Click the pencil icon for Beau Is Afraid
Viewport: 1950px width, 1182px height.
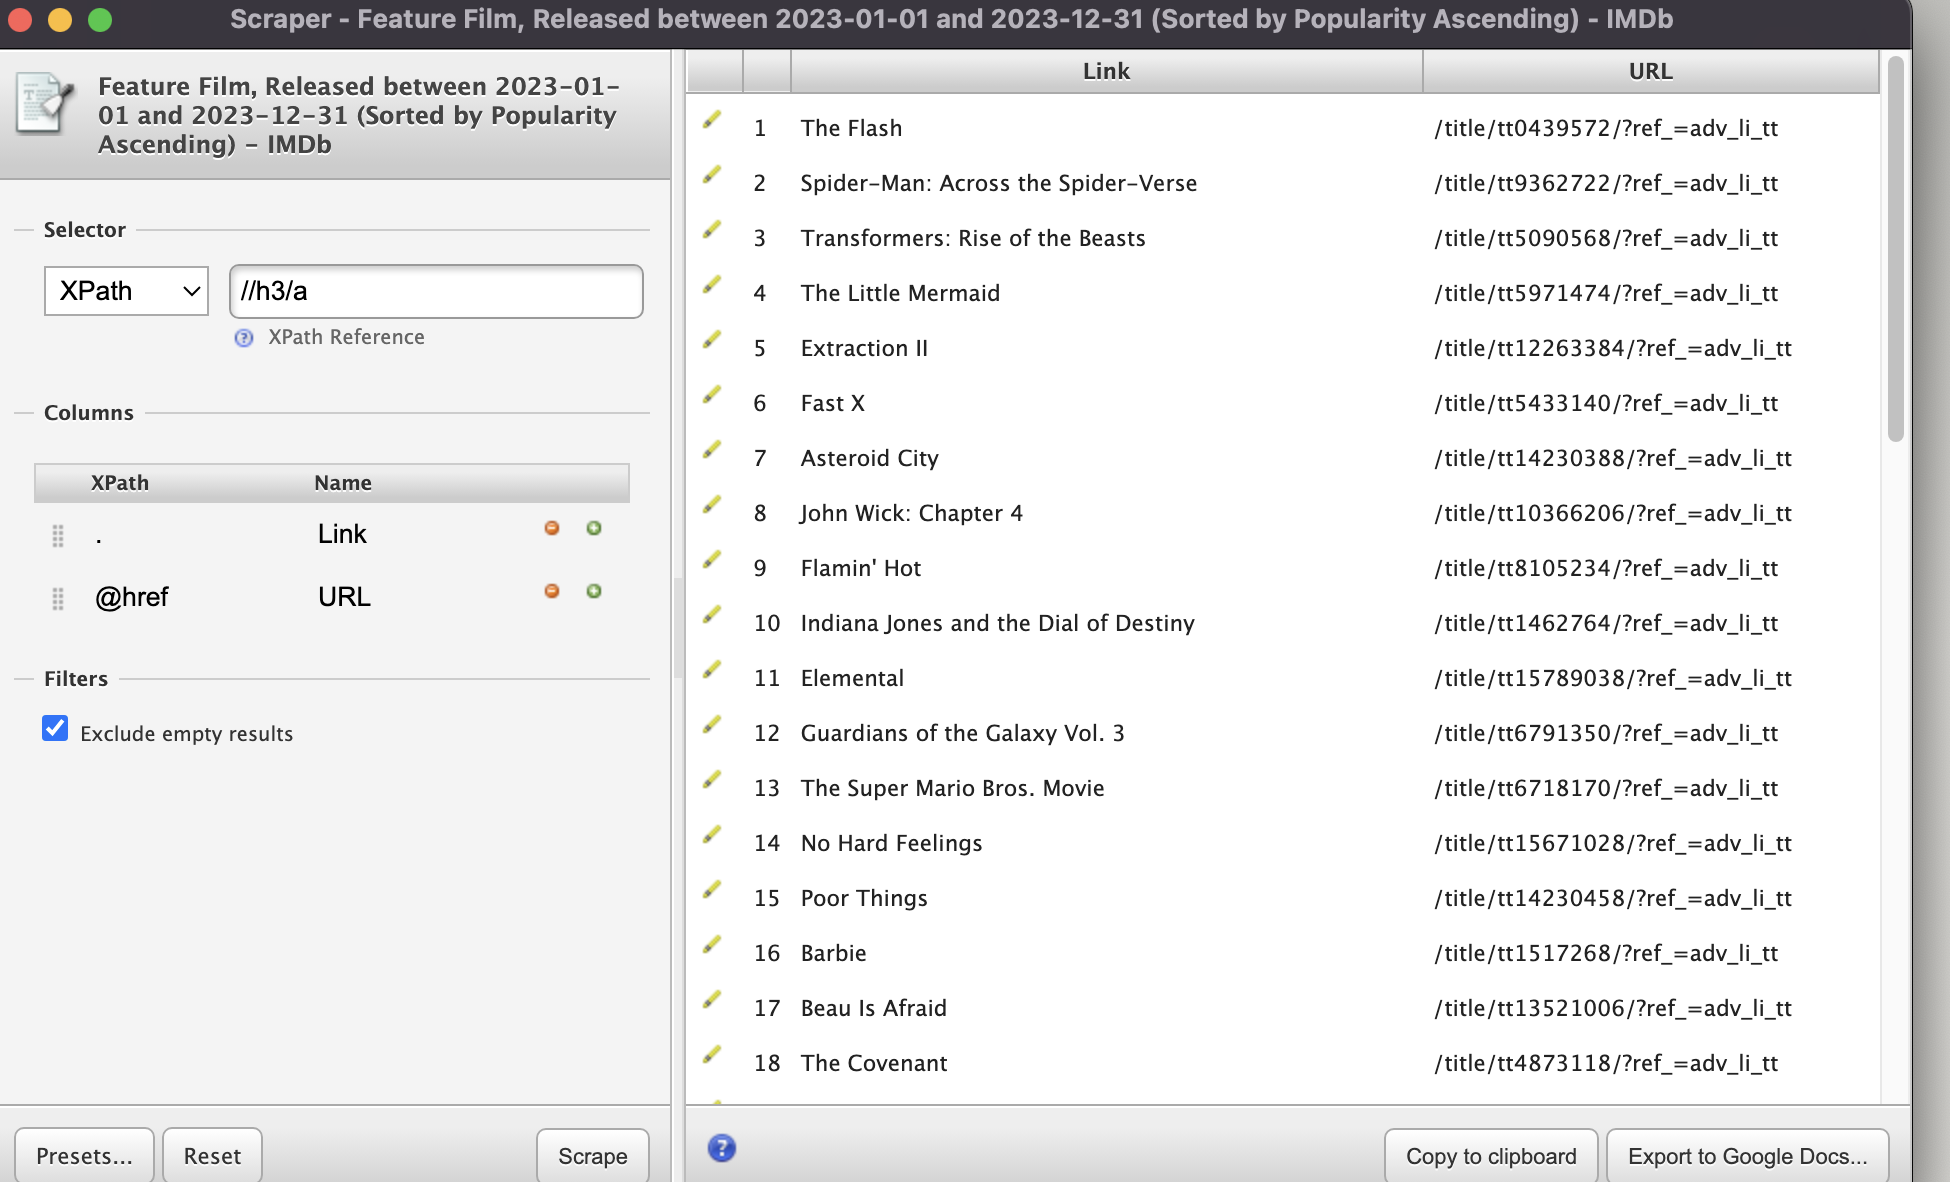click(712, 1000)
